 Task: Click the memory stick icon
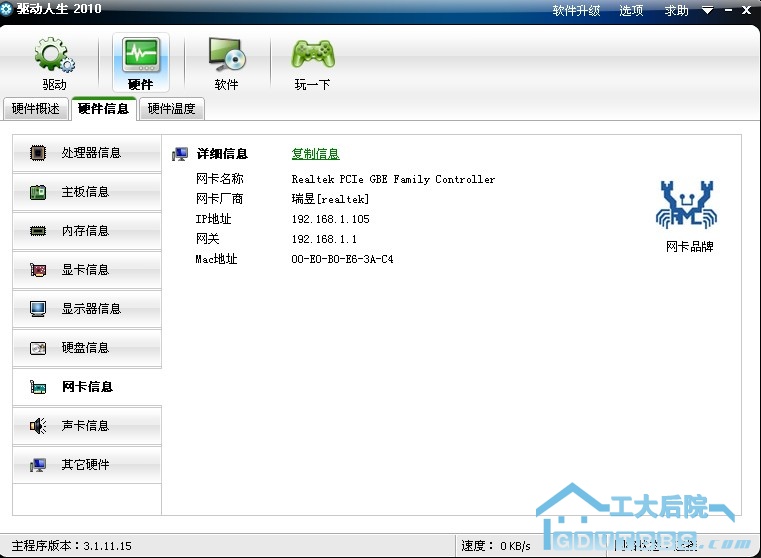click(38, 231)
